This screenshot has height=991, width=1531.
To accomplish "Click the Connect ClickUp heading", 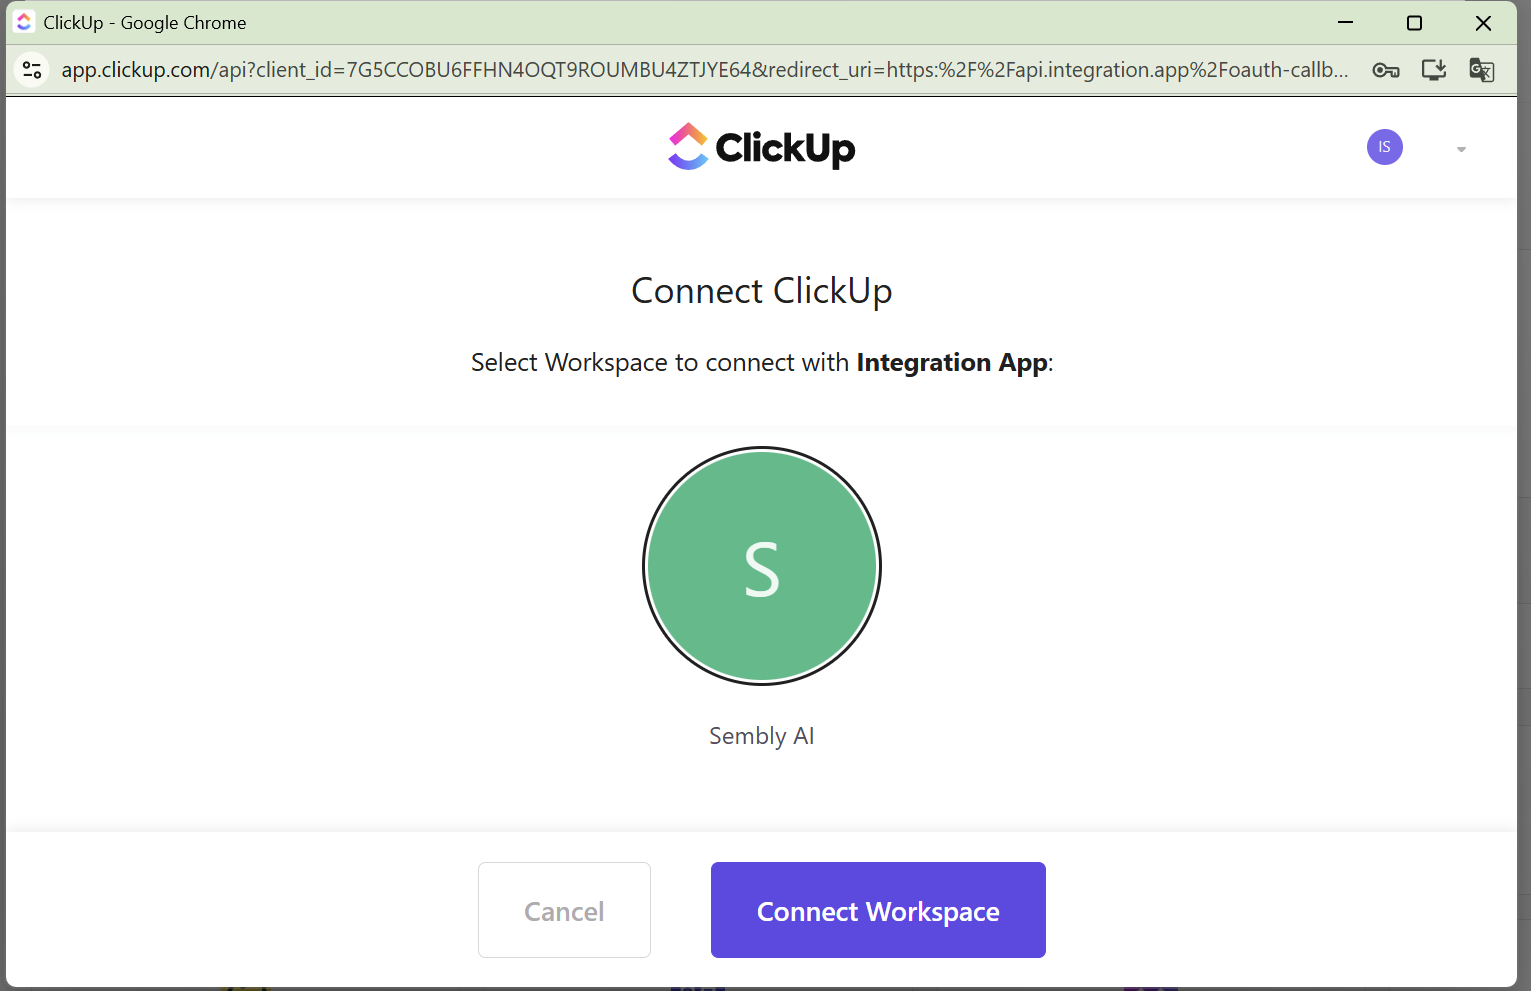I will point(761,291).
